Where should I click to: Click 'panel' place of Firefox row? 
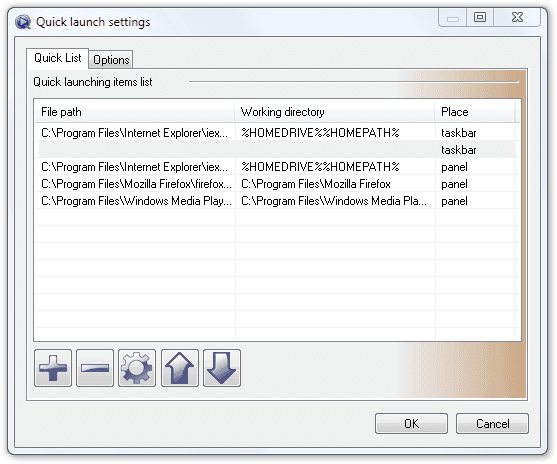pos(454,184)
